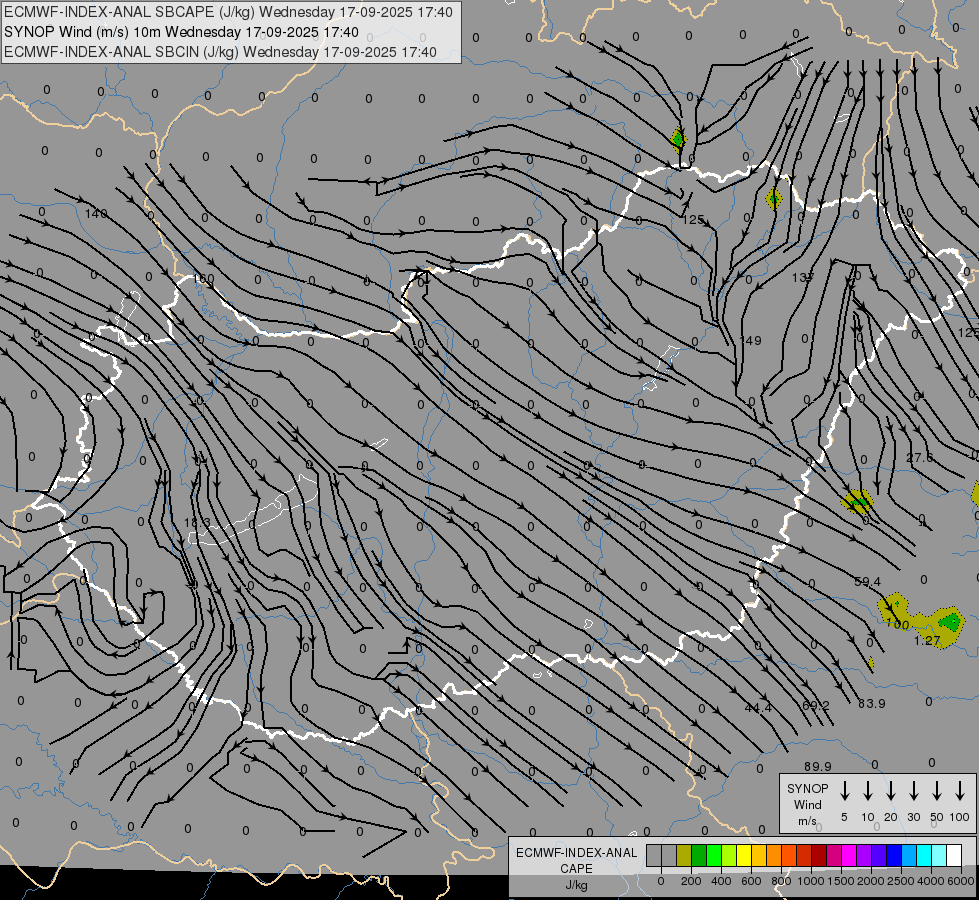Image resolution: width=979 pixels, height=900 pixels.
Task: Click the 10 m/s wind arrow in legend
Action: point(867,791)
